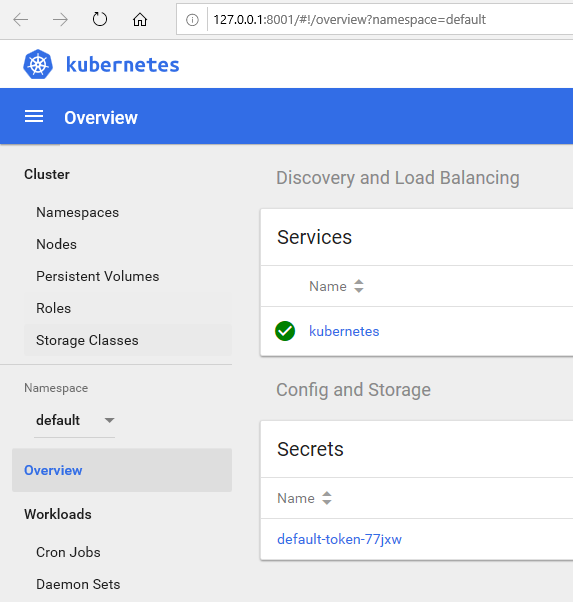
Task: Click the namespace dropdown arrow
Action: pyautogui.click(x=109, y=420)
